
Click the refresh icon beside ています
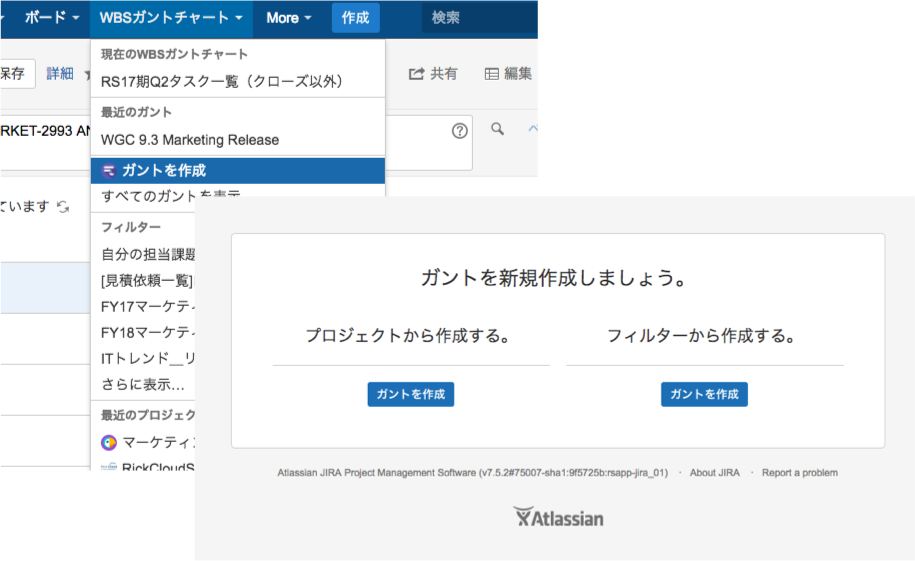coord(63,207)
